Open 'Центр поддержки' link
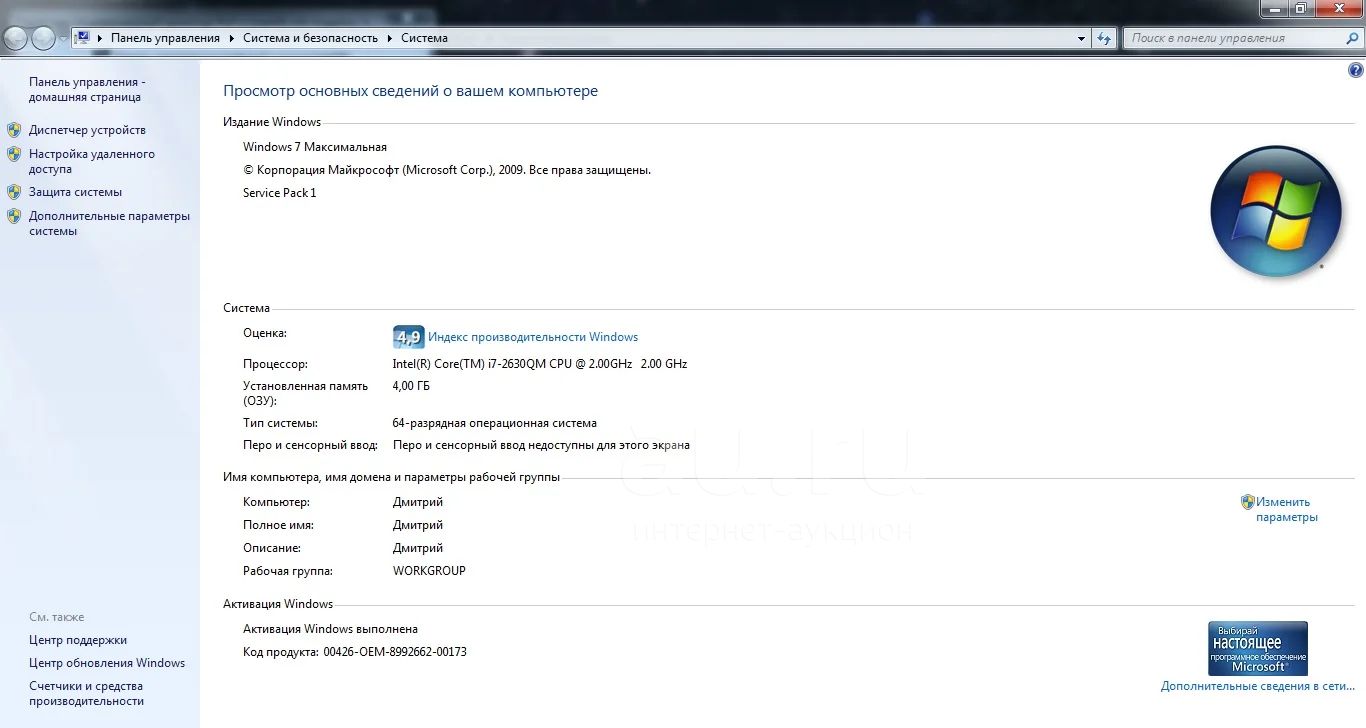The height and width of the screenshot is (728, 1366). click(x=78, y=640)
